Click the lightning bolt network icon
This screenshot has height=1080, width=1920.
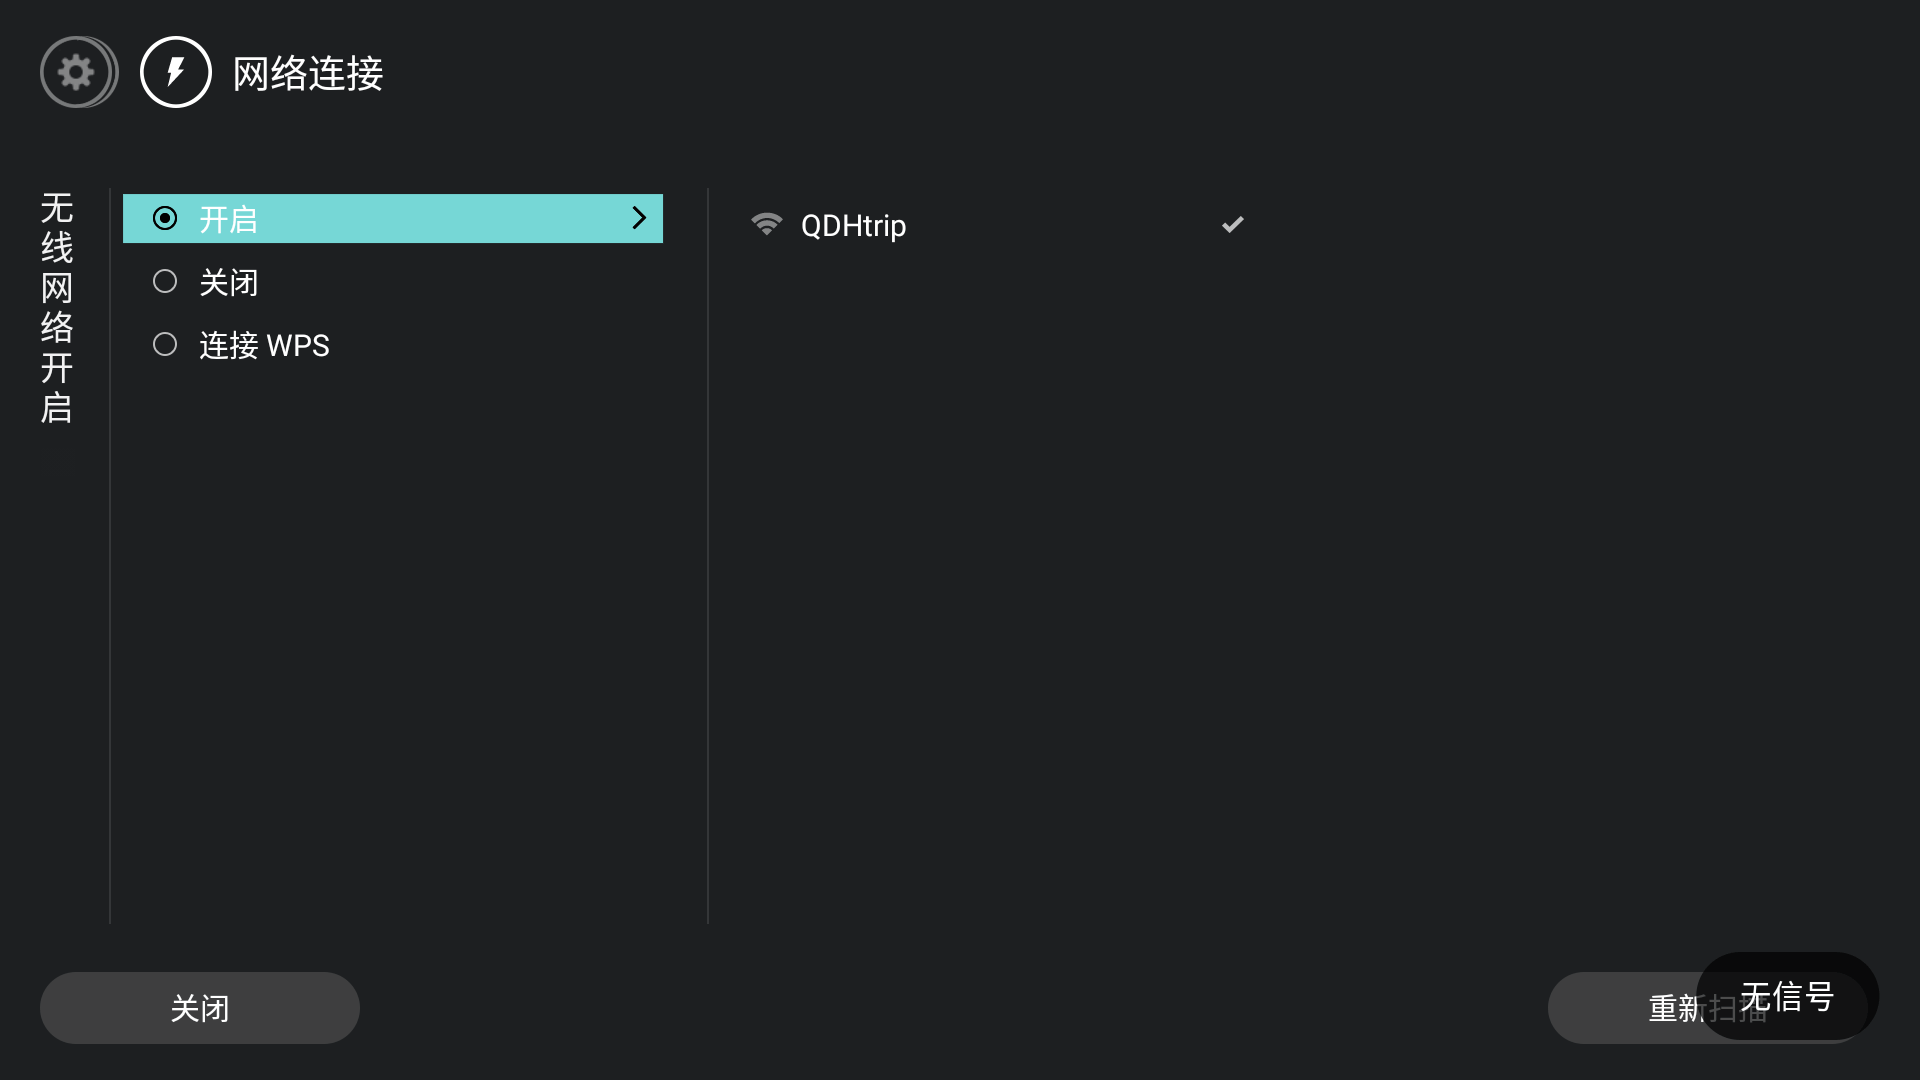tap(176, 72)
